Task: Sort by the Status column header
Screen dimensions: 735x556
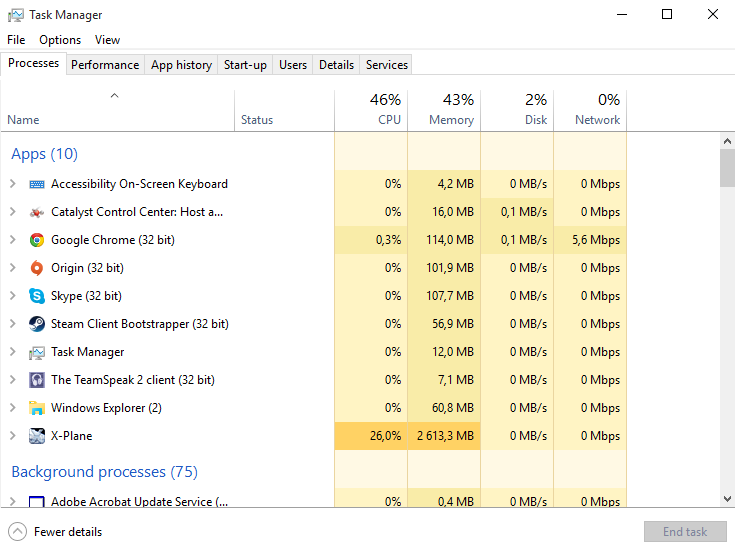Action: [x=284, y=111]
